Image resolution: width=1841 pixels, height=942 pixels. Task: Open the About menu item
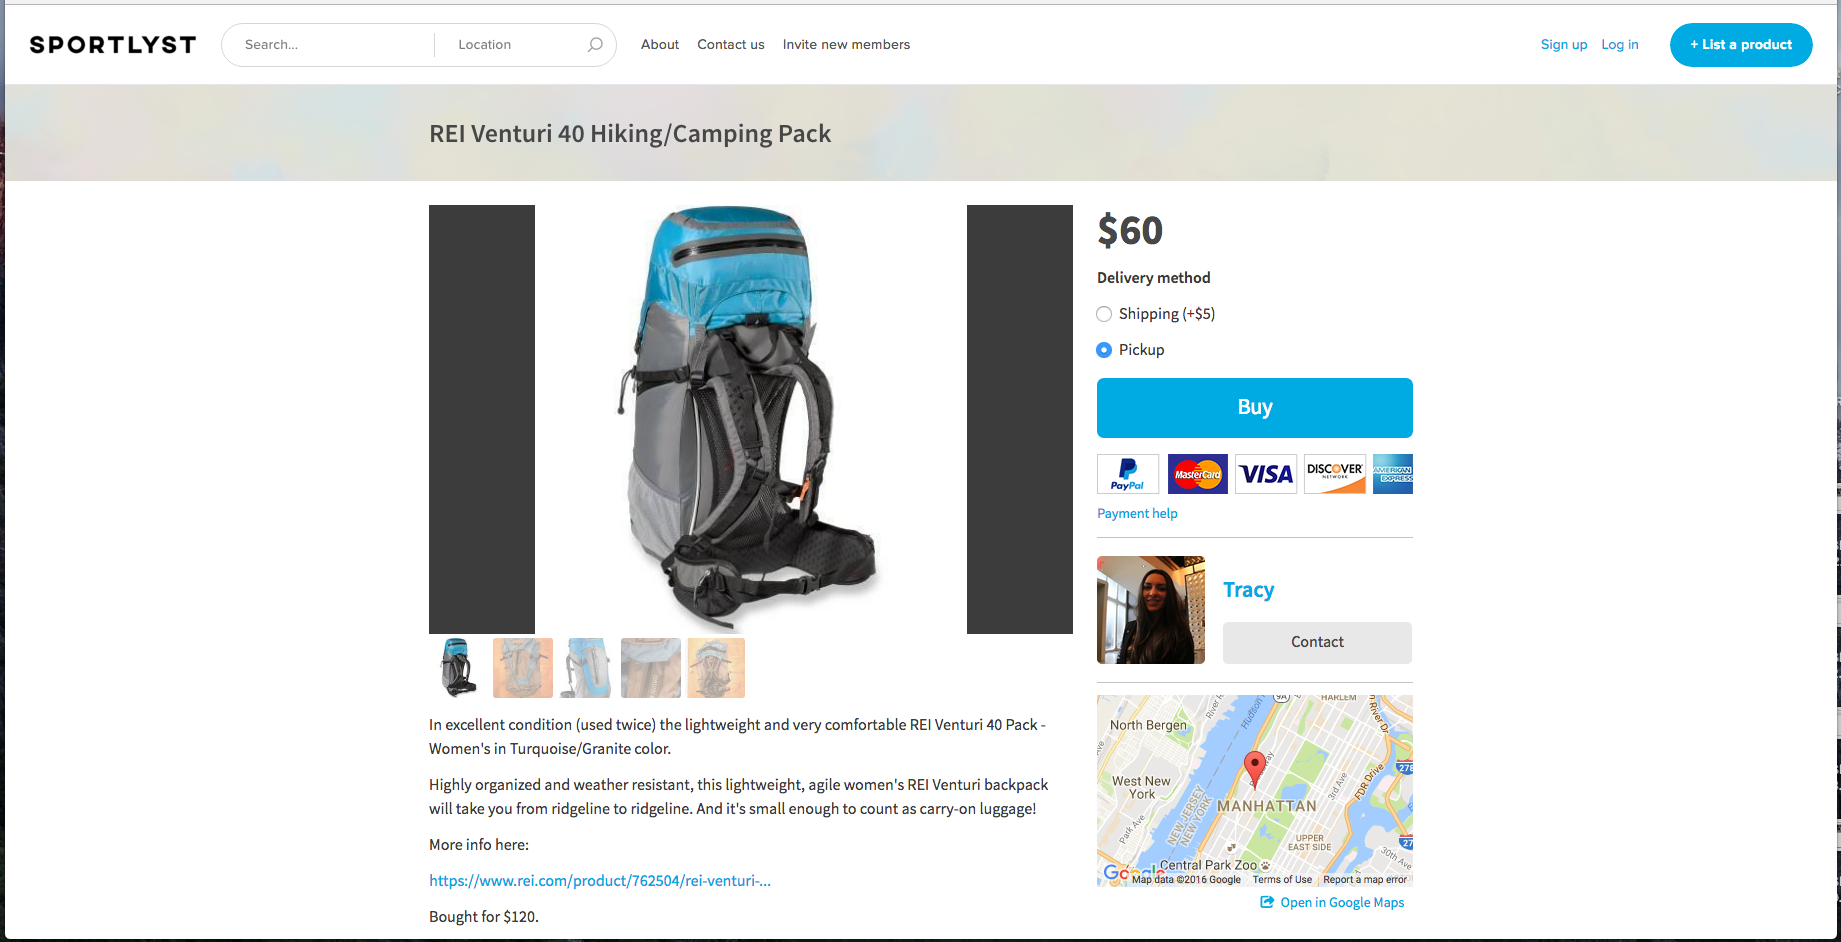coord(660,45)
